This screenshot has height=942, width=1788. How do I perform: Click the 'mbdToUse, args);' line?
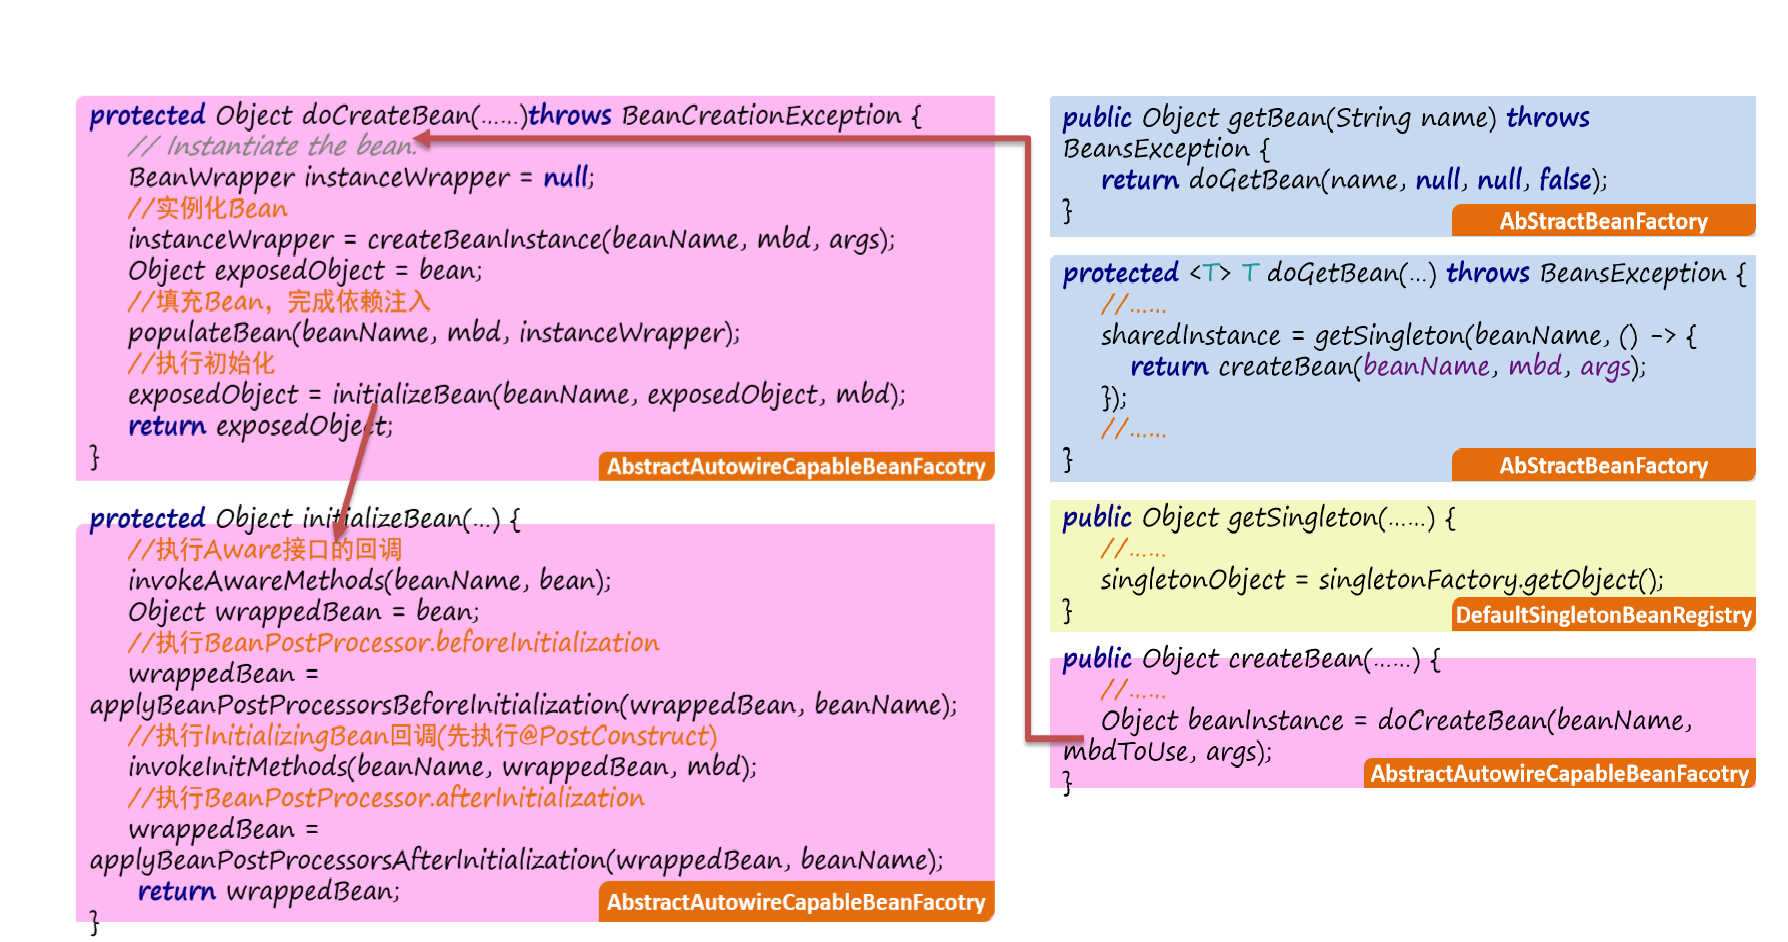pos(1167,751)
